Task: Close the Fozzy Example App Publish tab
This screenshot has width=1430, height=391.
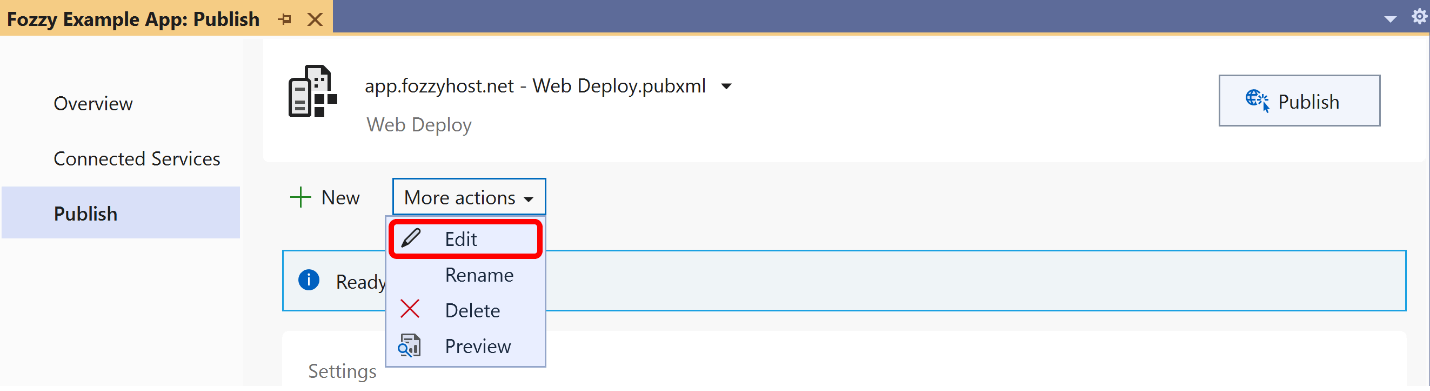Action: tap(315, 19)
